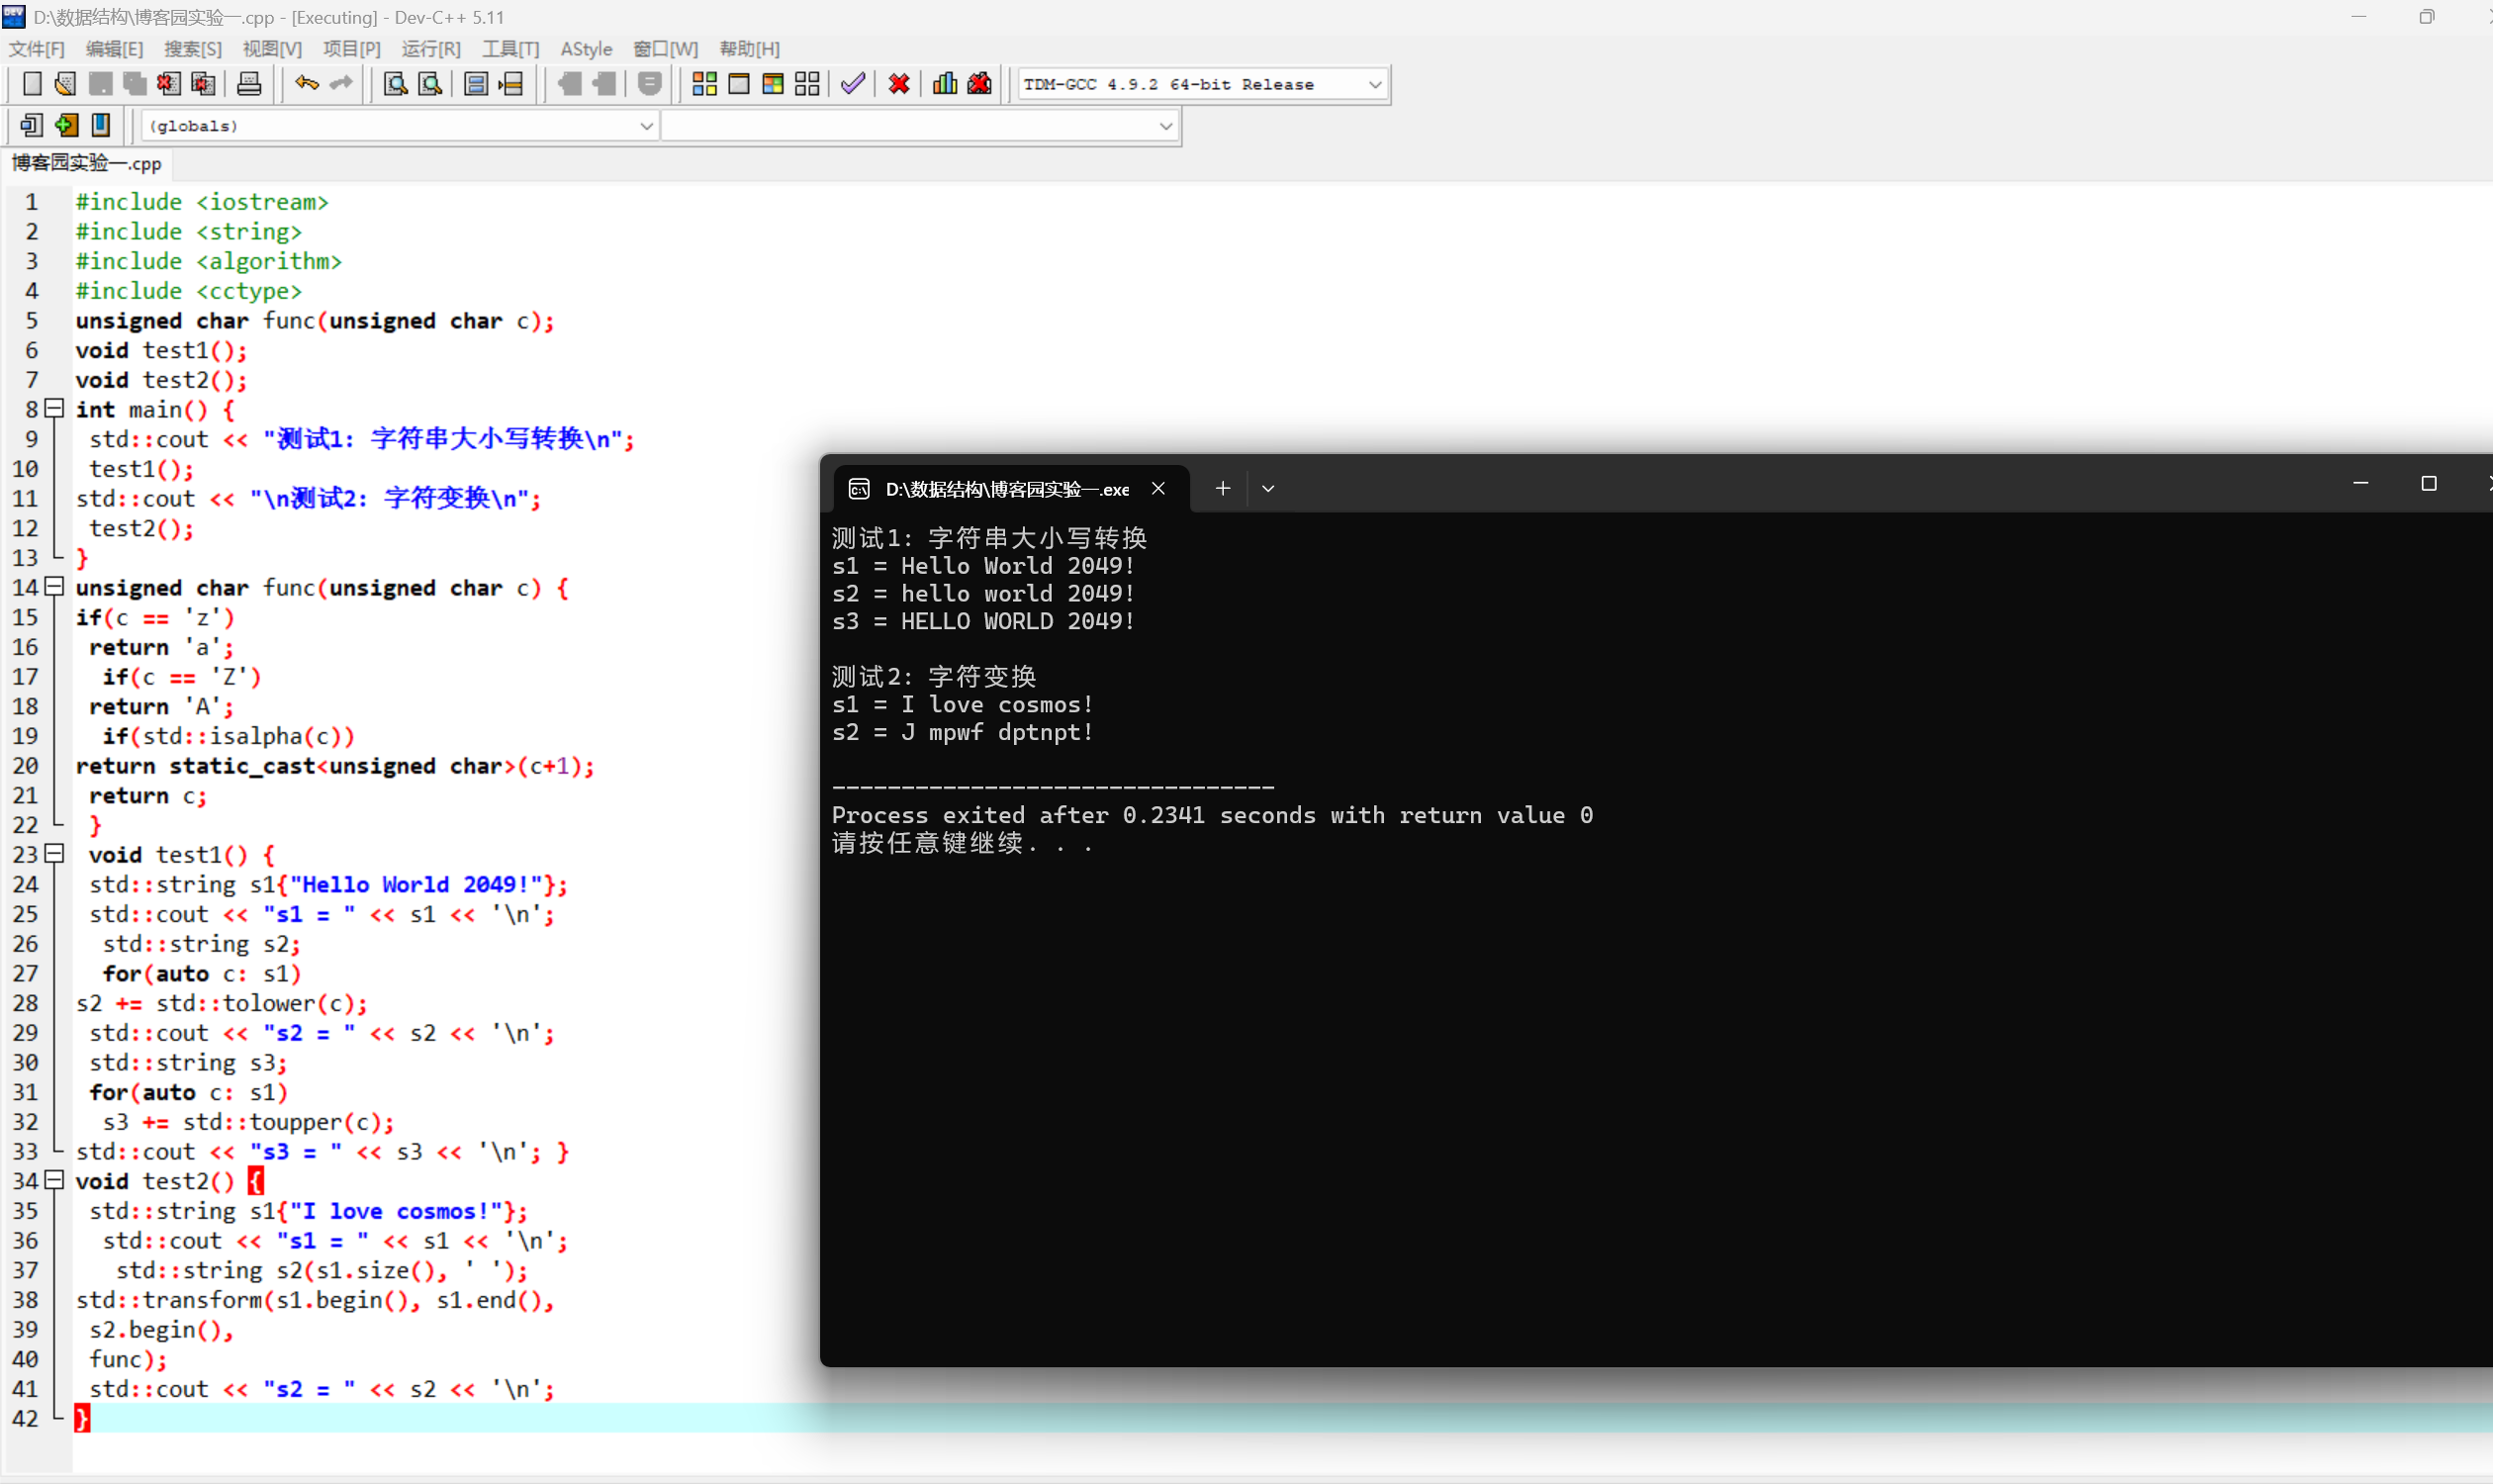Click the New file toolbar icon
Viewport: 2493px width, 1484px height.
pos(31,84)
